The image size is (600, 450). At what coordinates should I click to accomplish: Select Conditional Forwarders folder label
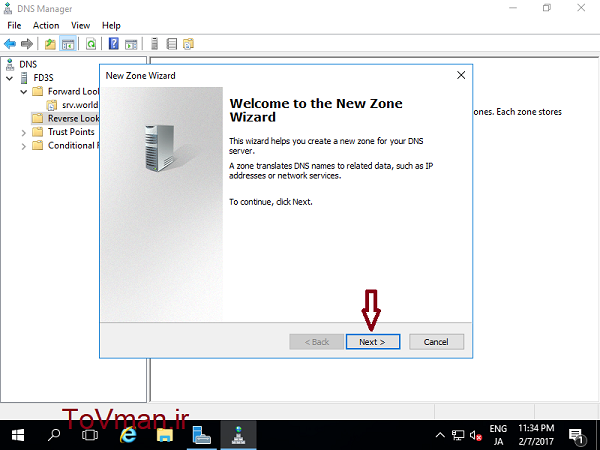pyautogui.click(x=73, y=146)
